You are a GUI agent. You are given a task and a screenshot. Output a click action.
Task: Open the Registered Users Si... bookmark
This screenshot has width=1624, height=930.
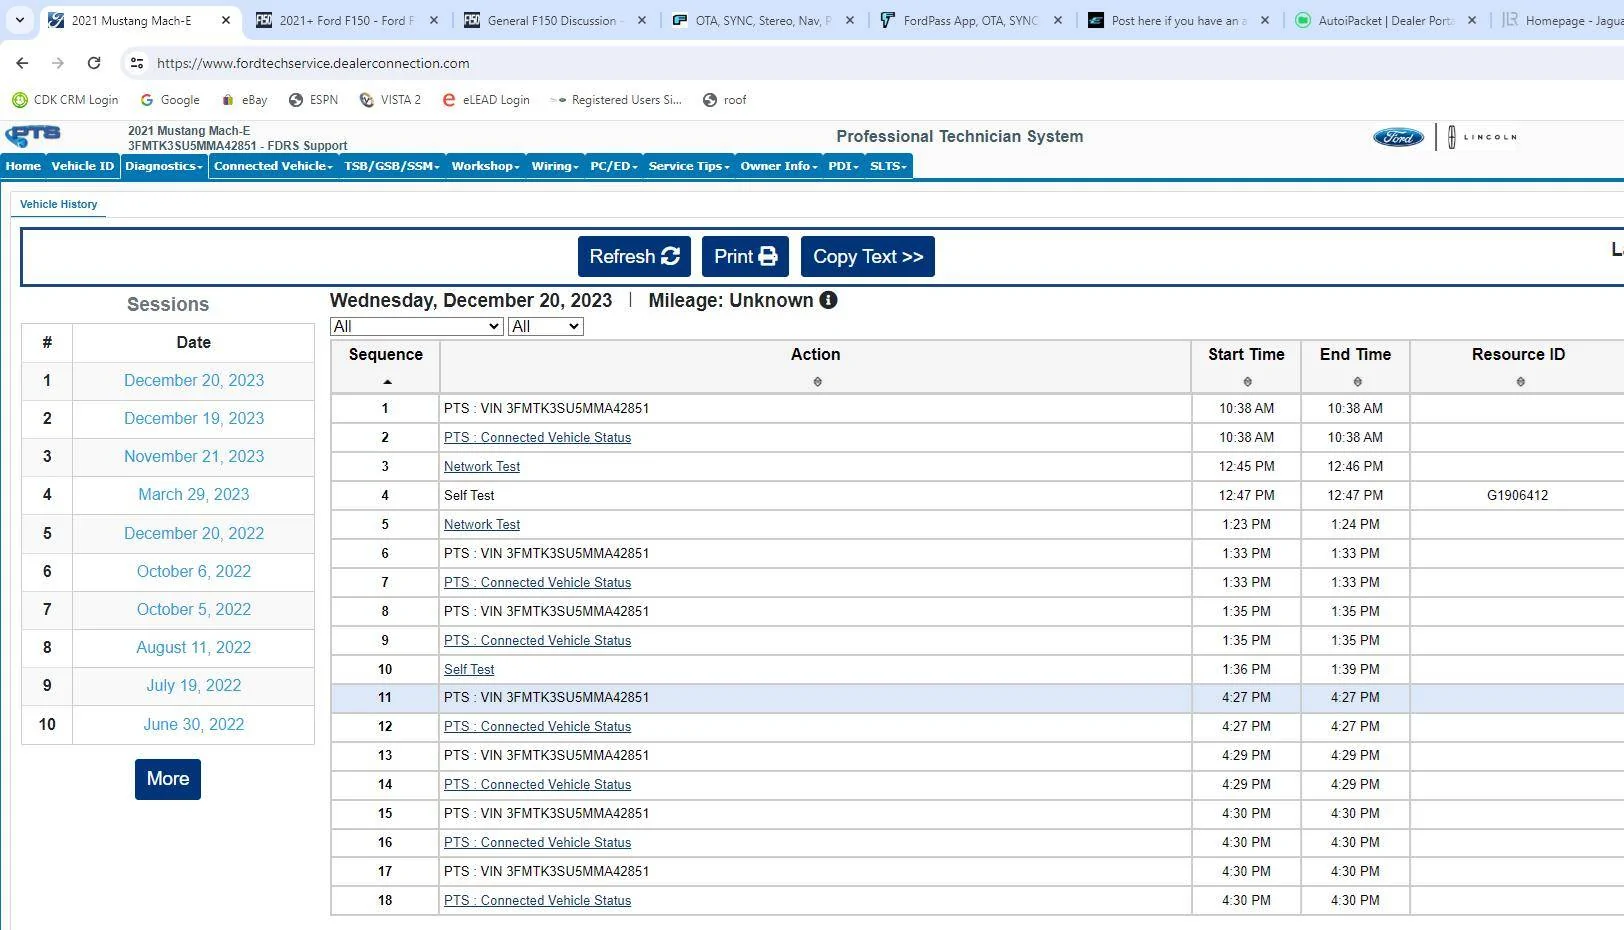point(616,100)
